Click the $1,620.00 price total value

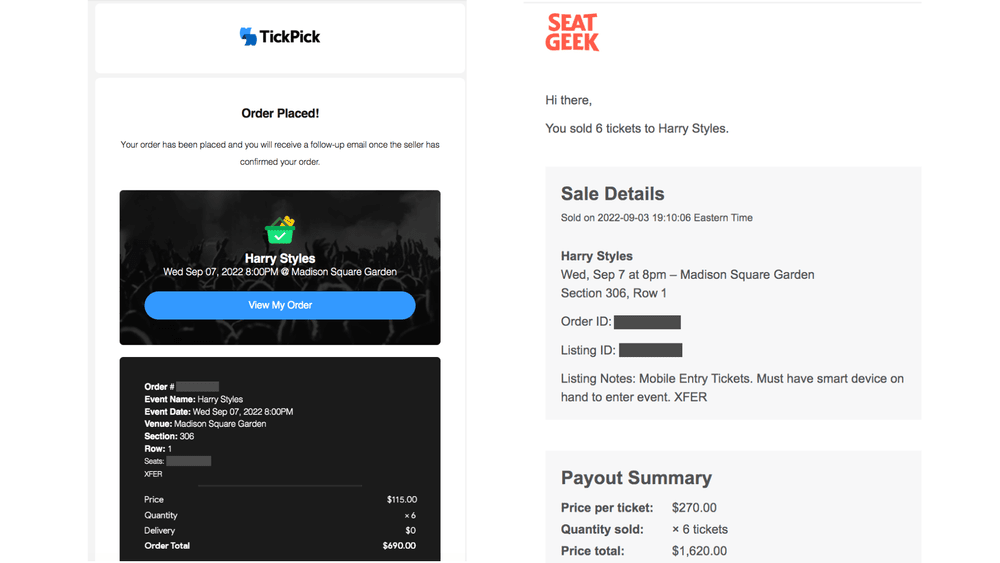(699, 551)
